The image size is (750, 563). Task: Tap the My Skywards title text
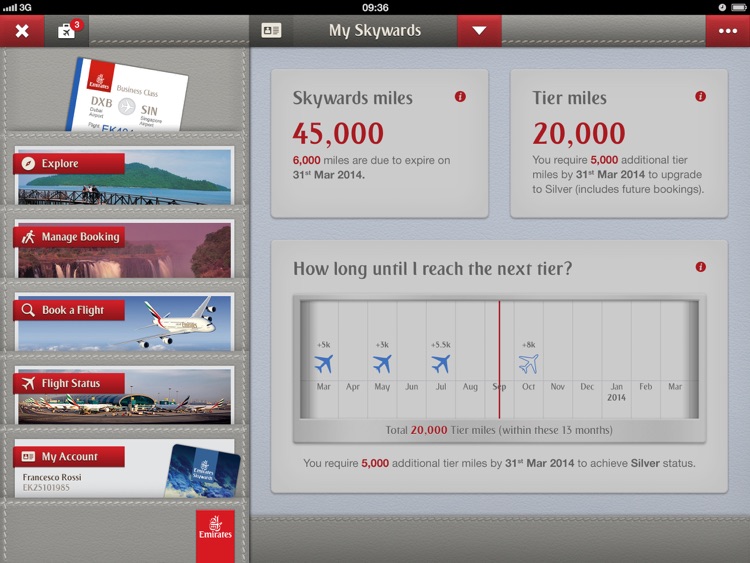[375, 31]
